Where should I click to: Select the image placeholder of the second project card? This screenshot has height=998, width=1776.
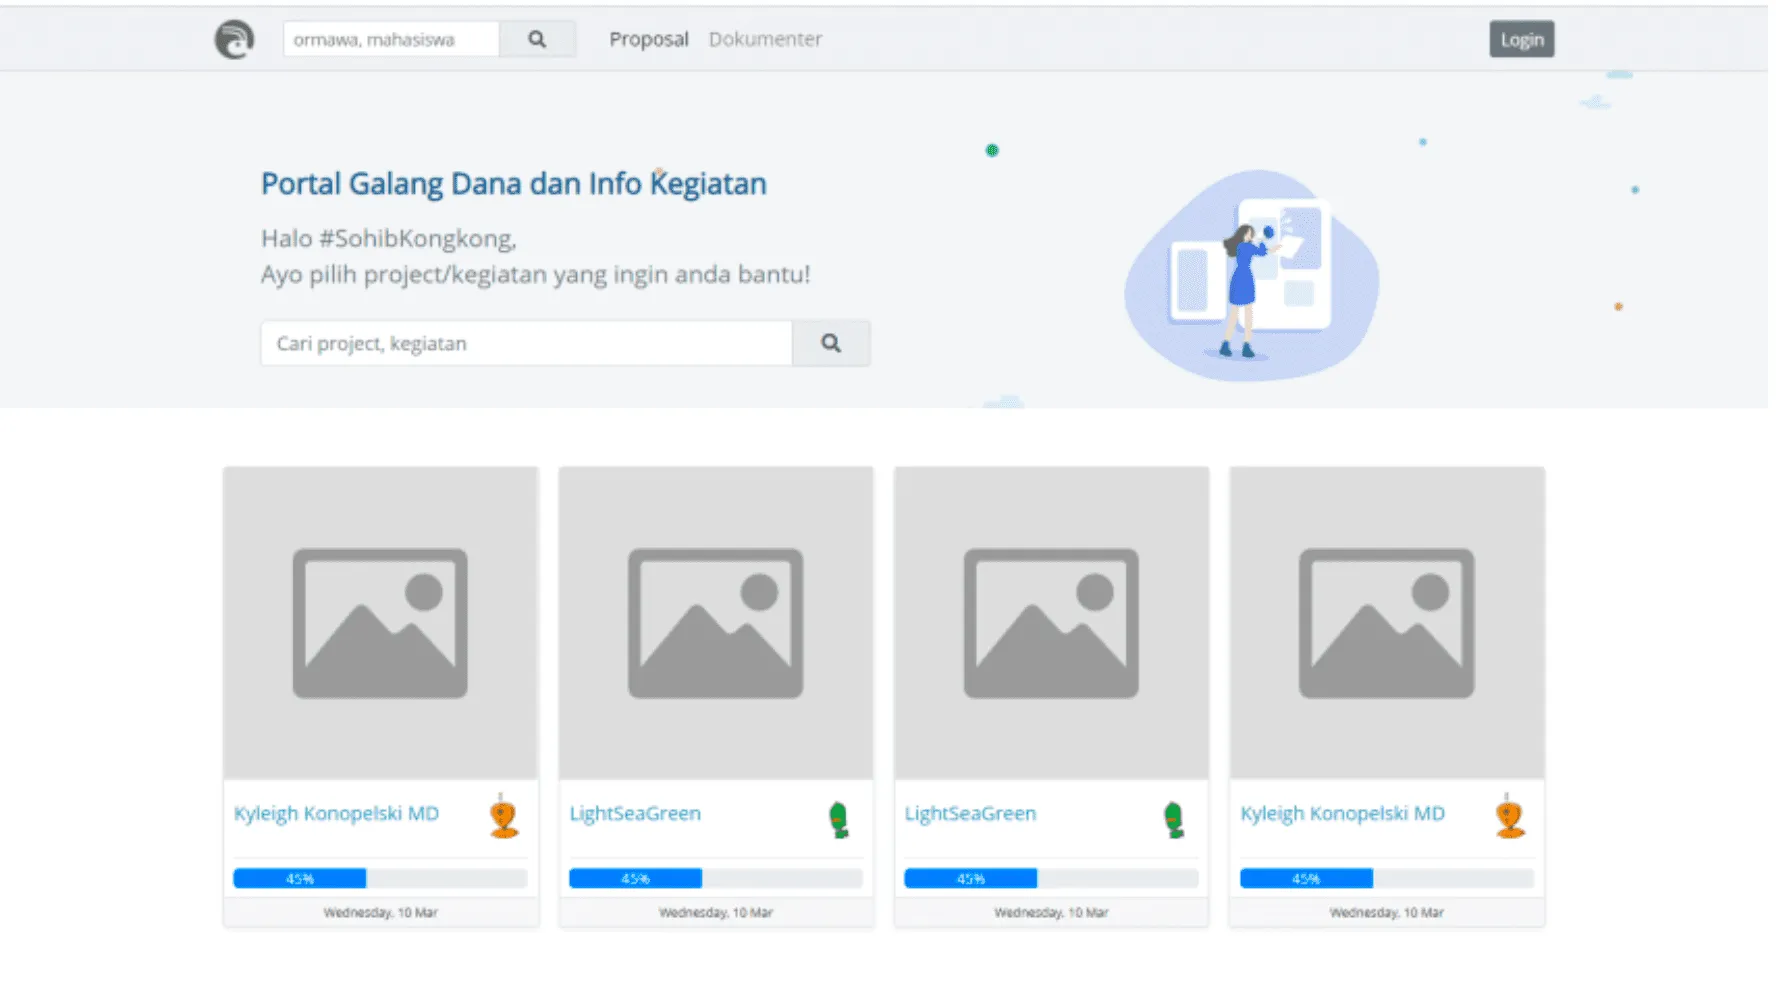pos(716,623)
